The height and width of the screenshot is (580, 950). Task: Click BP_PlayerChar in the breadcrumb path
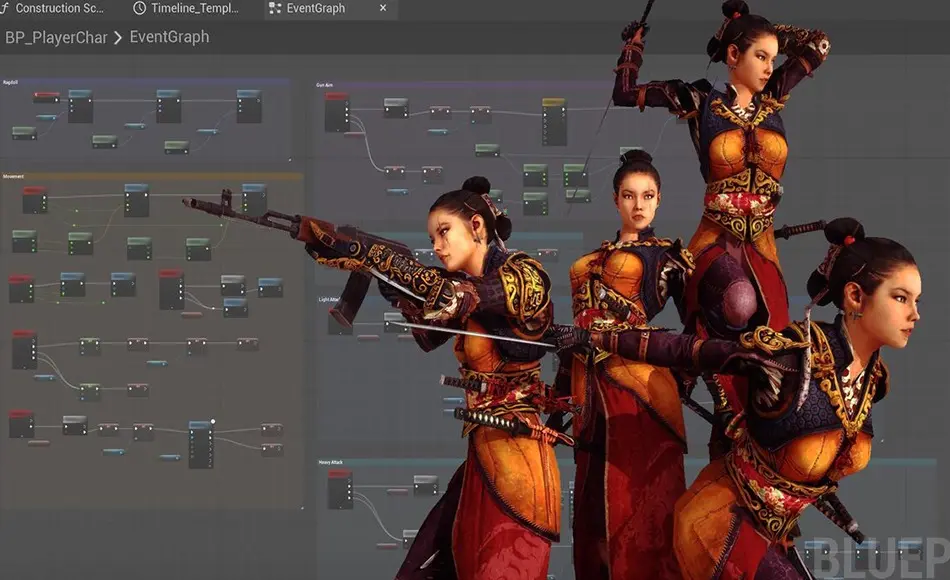tap(57, 36)
